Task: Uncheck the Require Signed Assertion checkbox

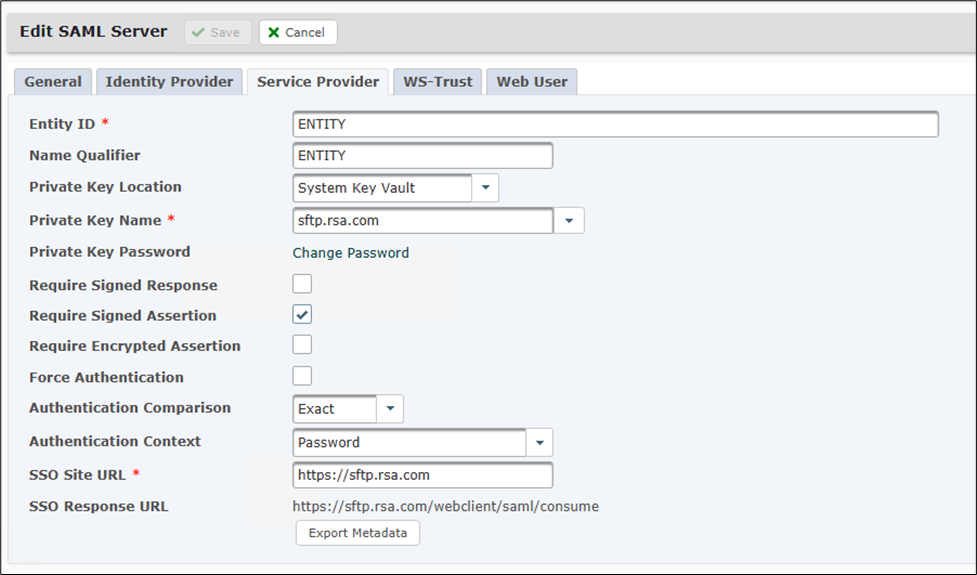Action: click(302, 315)
